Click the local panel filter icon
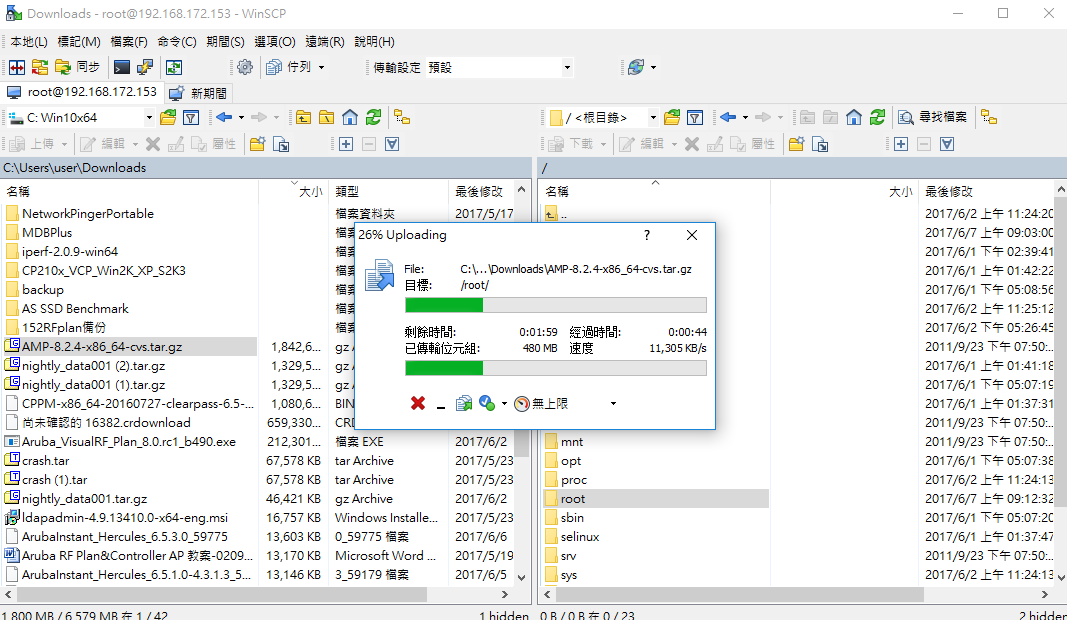Image resolution: width=1067 pixels, height=620 pixels. click(x=191, y=118)
